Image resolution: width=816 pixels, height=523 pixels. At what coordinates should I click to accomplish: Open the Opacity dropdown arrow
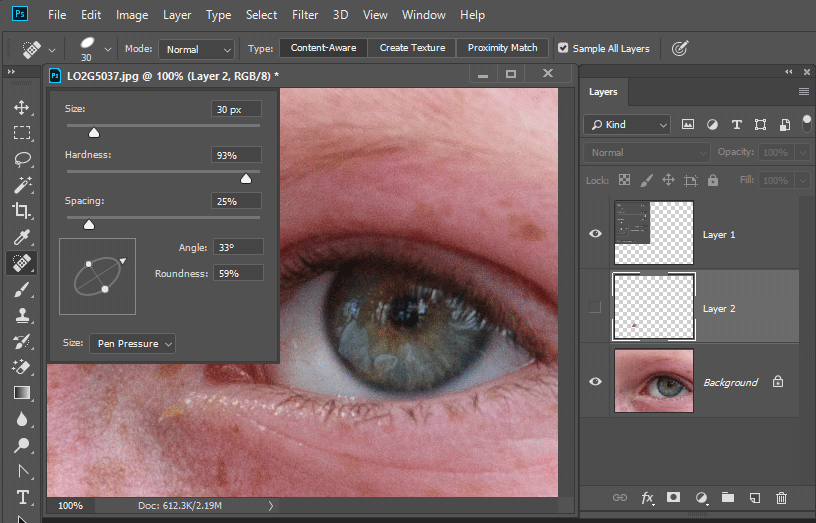click(802, 152)
